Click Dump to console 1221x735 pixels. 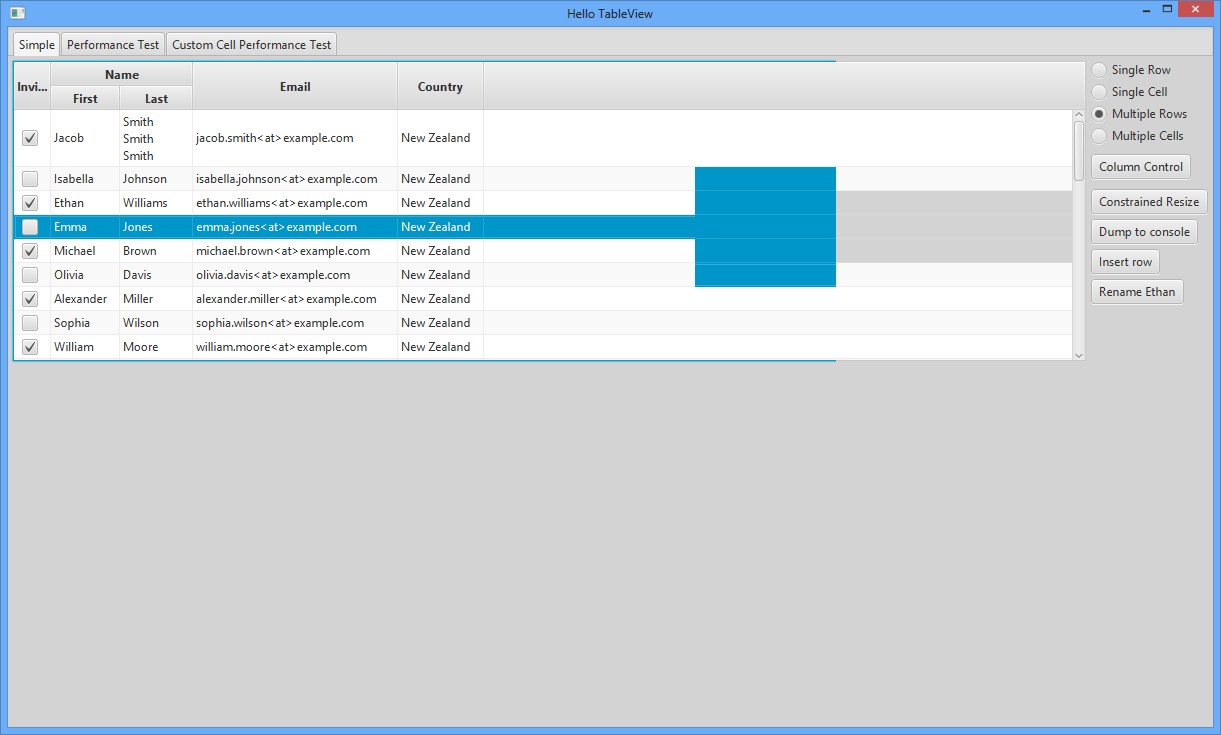[1143, 232]
